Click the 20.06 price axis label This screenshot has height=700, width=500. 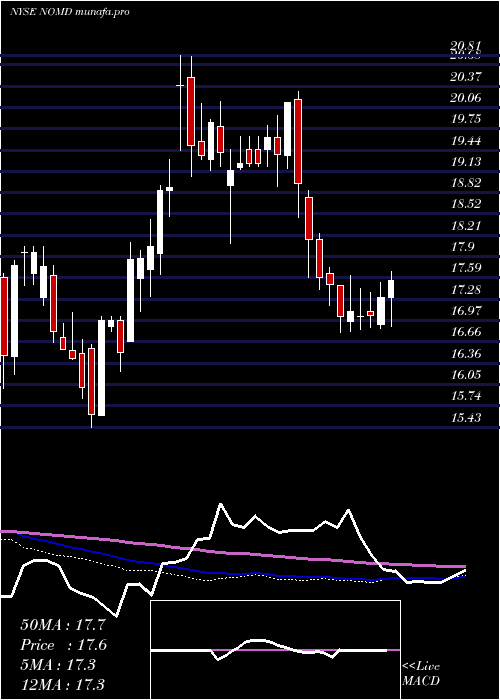[466, 98]
